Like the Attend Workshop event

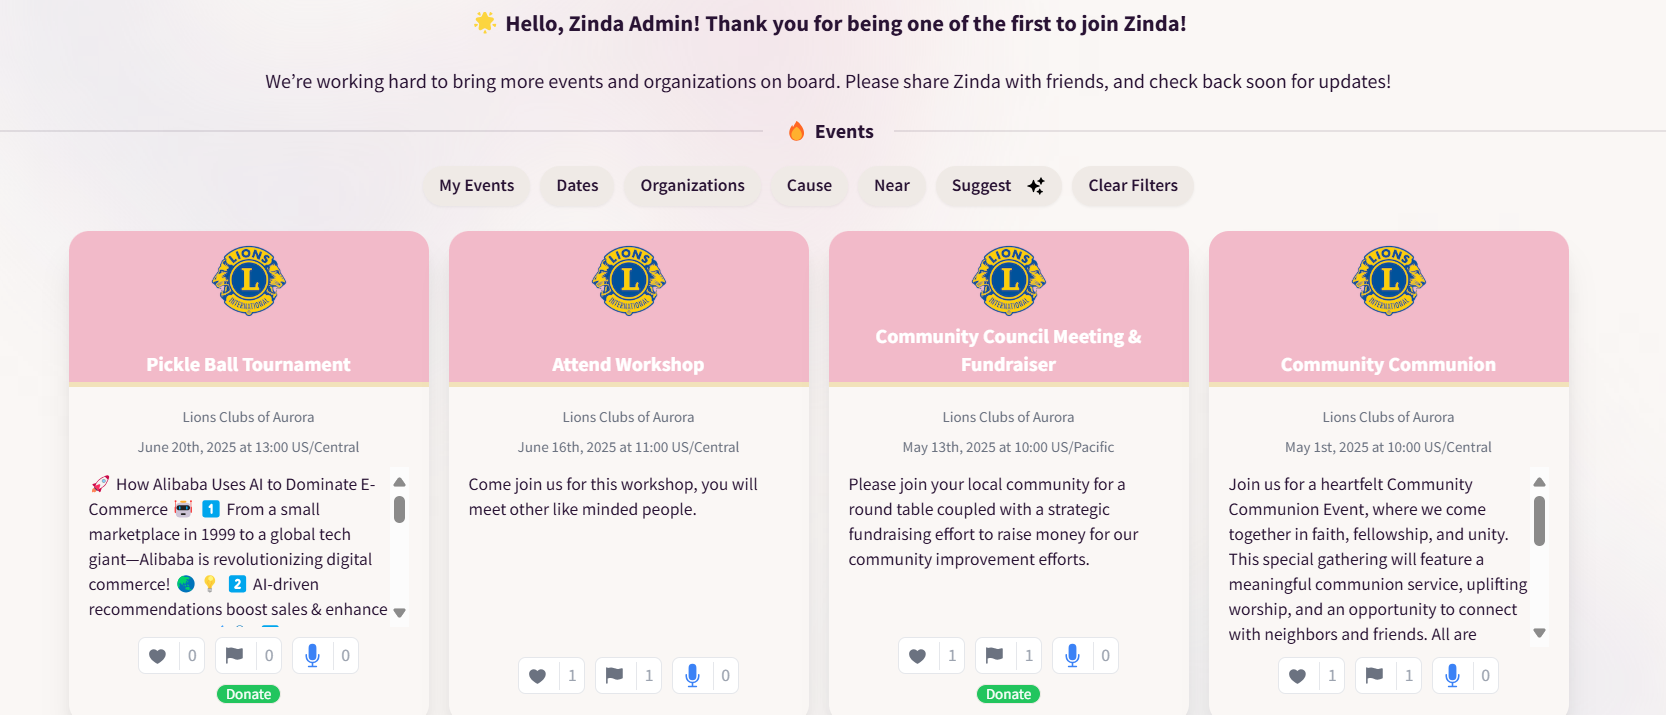[x=538, y=676]
